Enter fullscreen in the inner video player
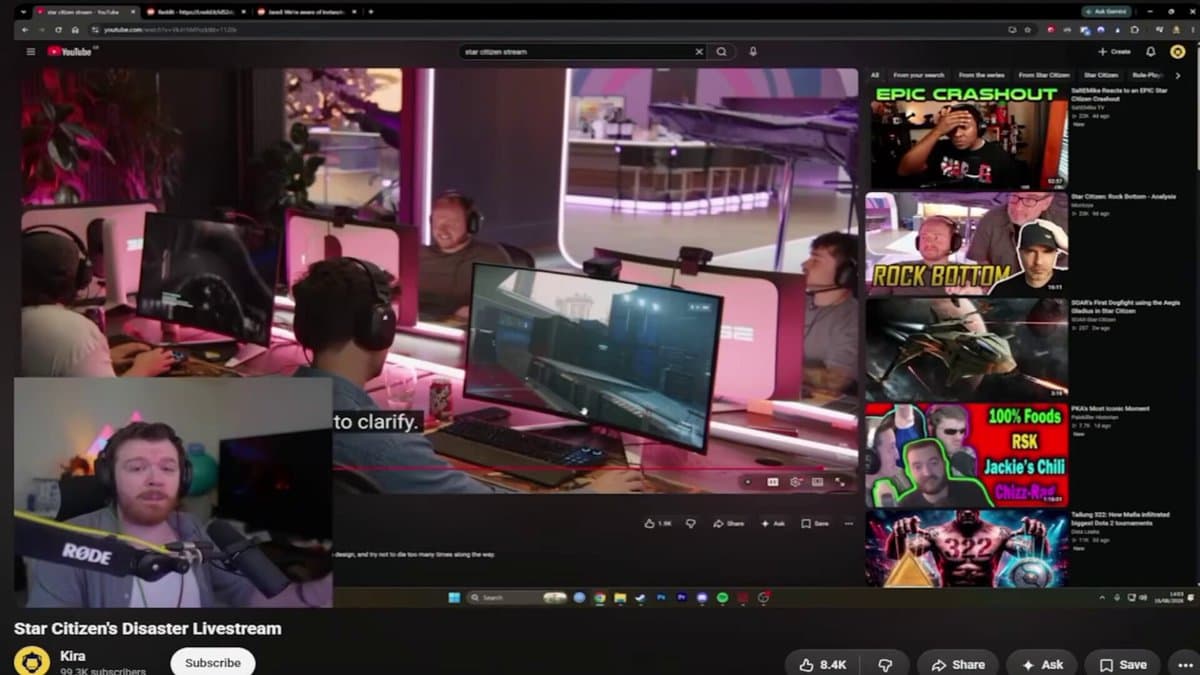The image size is (1200, 675). click(840, 481)
